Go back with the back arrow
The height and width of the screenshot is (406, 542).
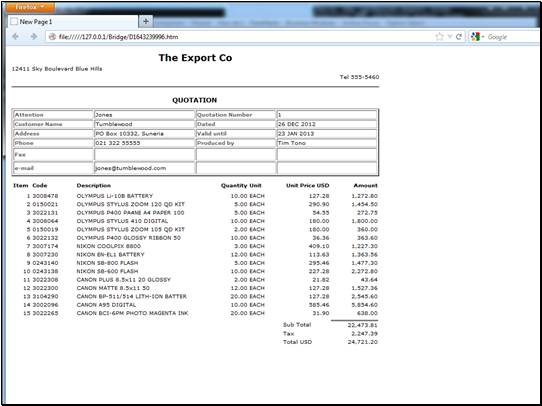point(16,37)
